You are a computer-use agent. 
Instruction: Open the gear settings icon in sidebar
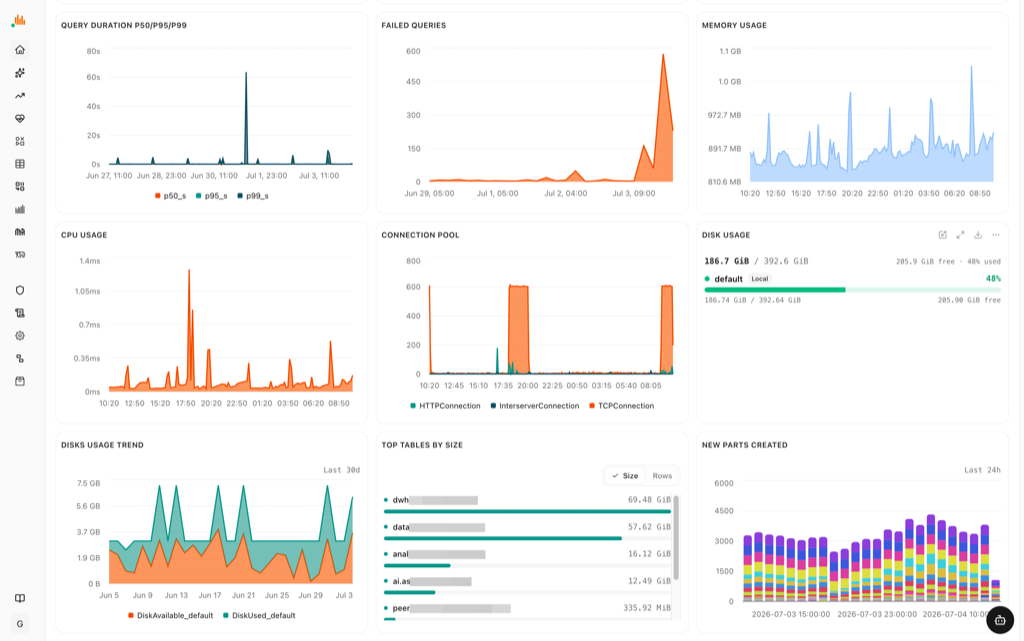(x=20, y=336)
